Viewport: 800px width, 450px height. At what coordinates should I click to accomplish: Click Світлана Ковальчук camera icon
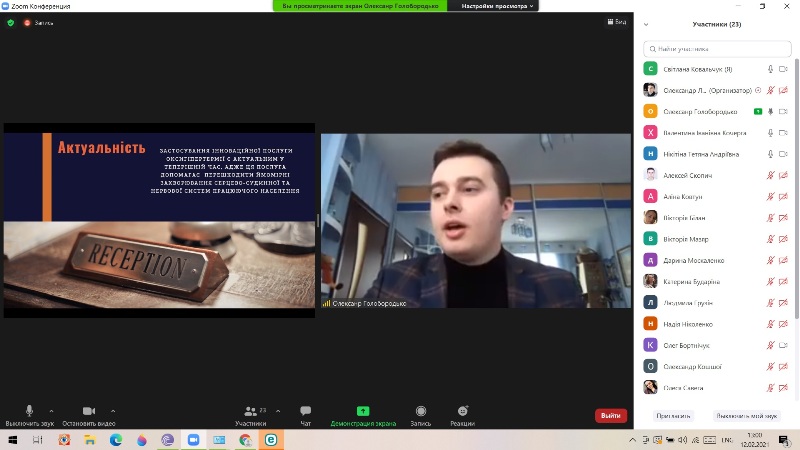coord(783,69)
